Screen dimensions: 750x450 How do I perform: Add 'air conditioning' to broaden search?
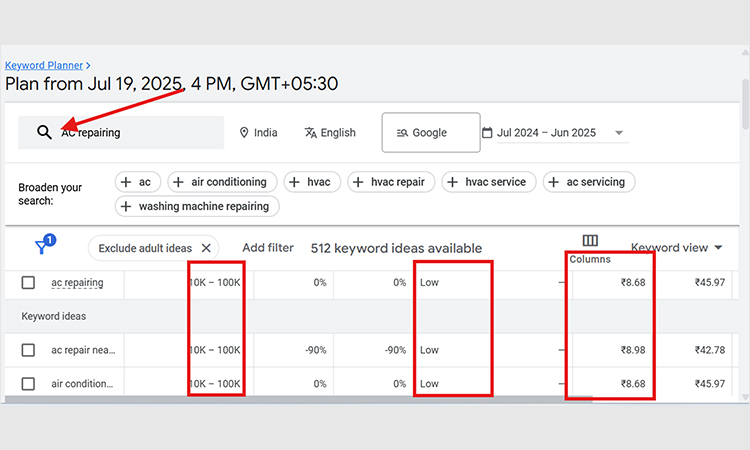tap(222, 182)
